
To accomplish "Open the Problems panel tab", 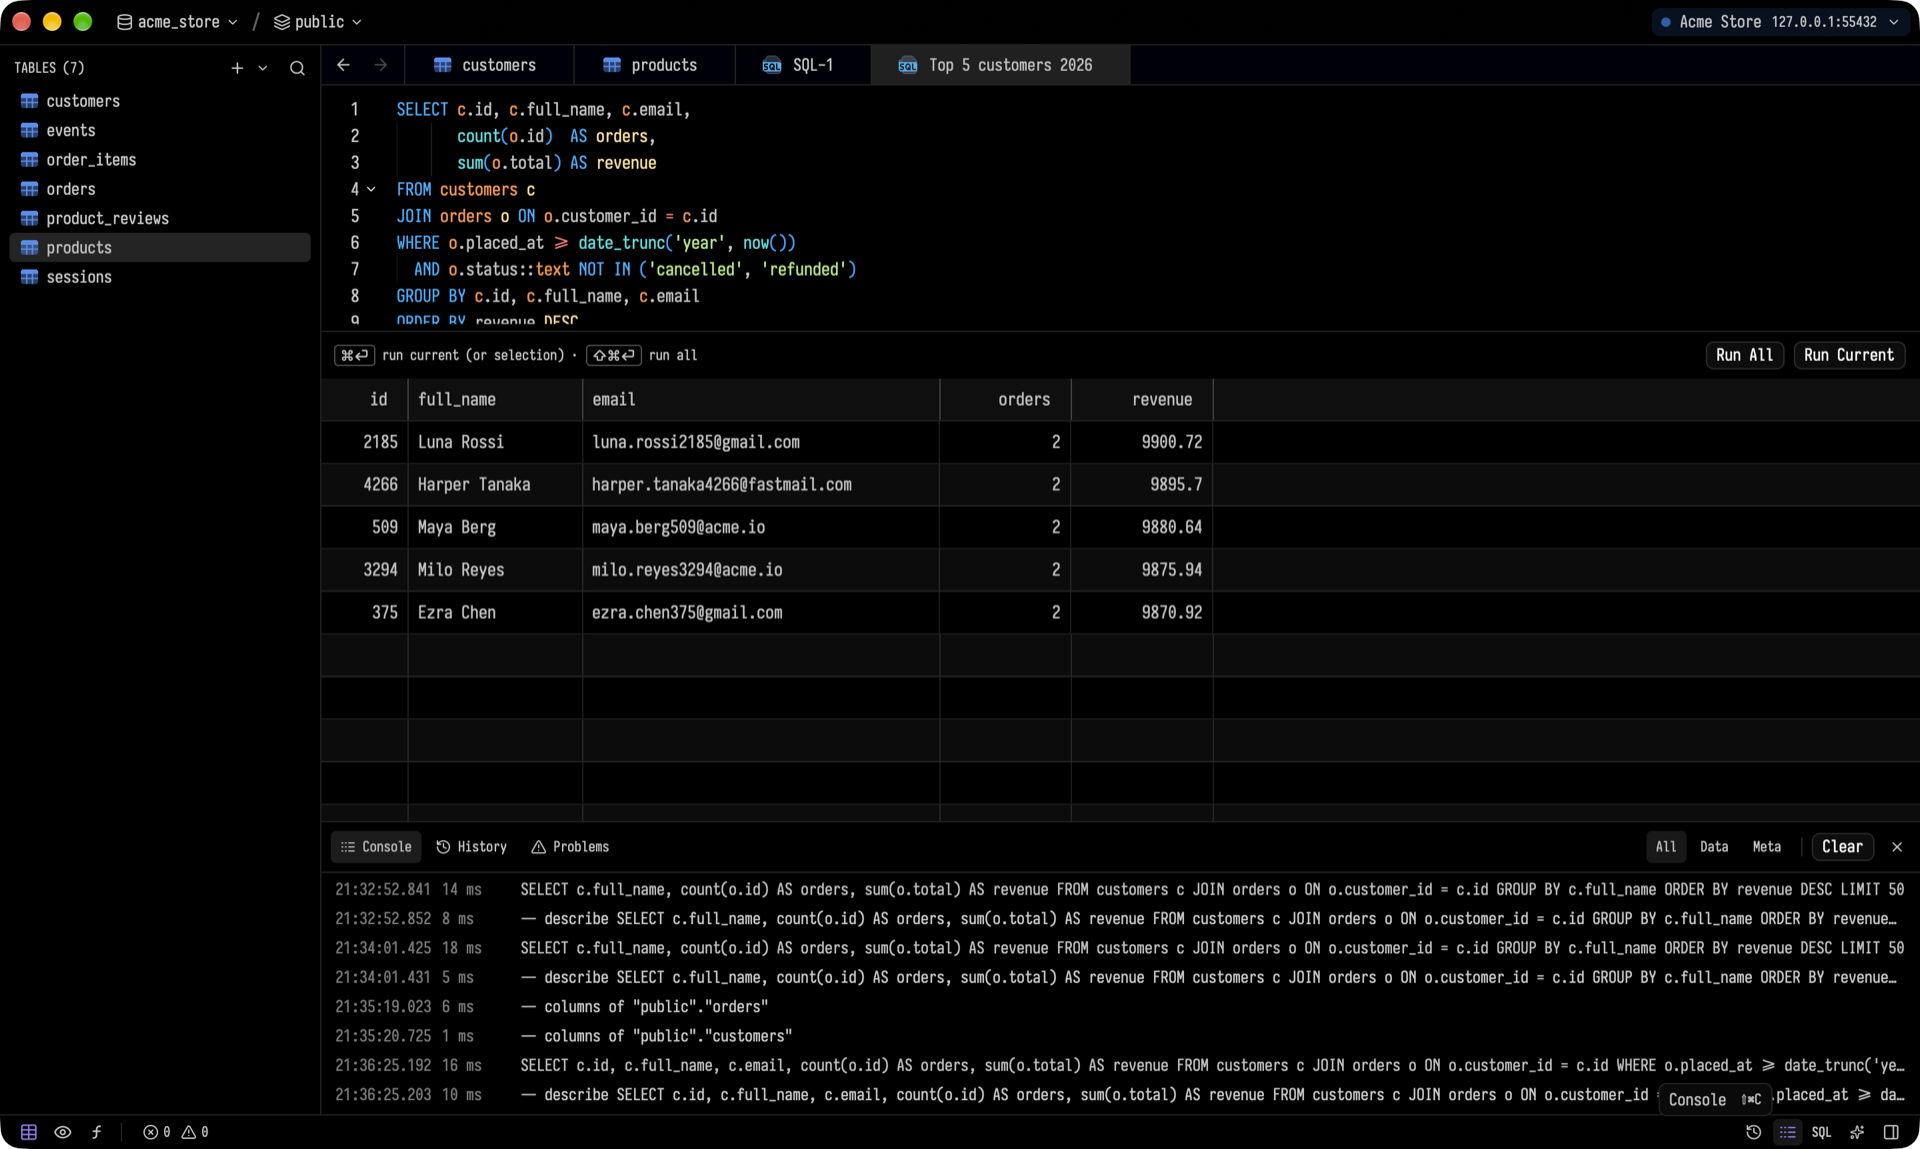I will tap(570, 847).
